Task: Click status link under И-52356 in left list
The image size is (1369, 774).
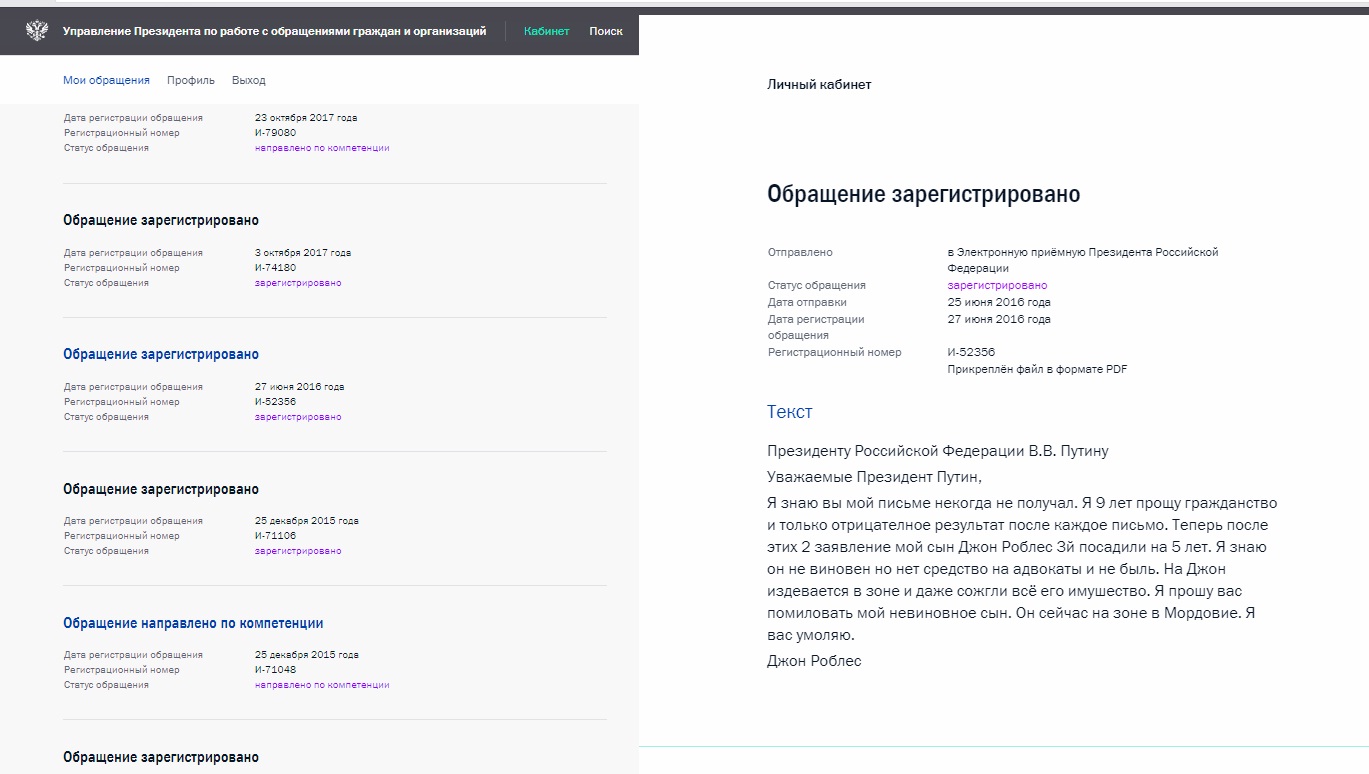Action: pyautogui.click(x=298, y=417)
